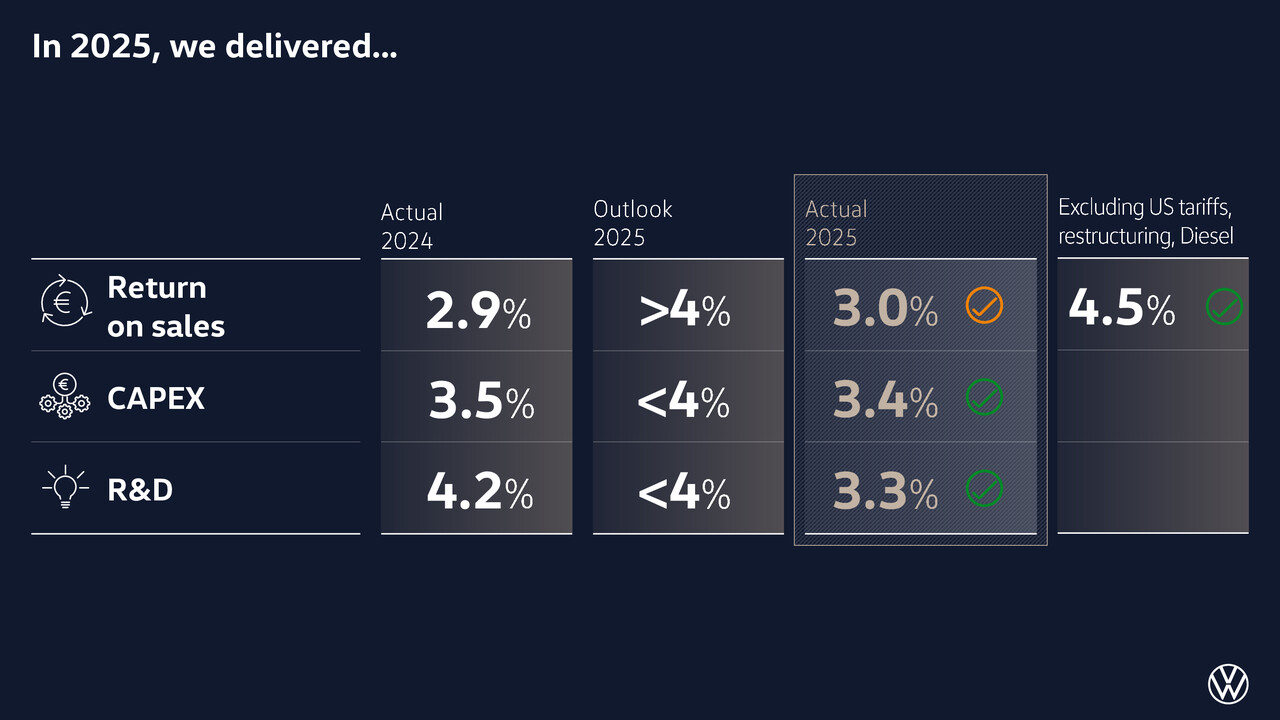Click the Volkswagen logo
The image size is (1280, 720).
click(1228, 684)
